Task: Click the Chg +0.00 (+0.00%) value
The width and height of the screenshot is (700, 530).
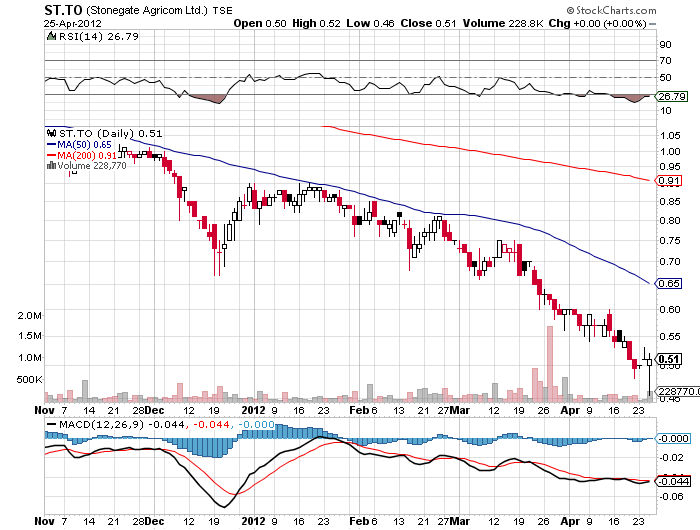Action: (597, 23)
